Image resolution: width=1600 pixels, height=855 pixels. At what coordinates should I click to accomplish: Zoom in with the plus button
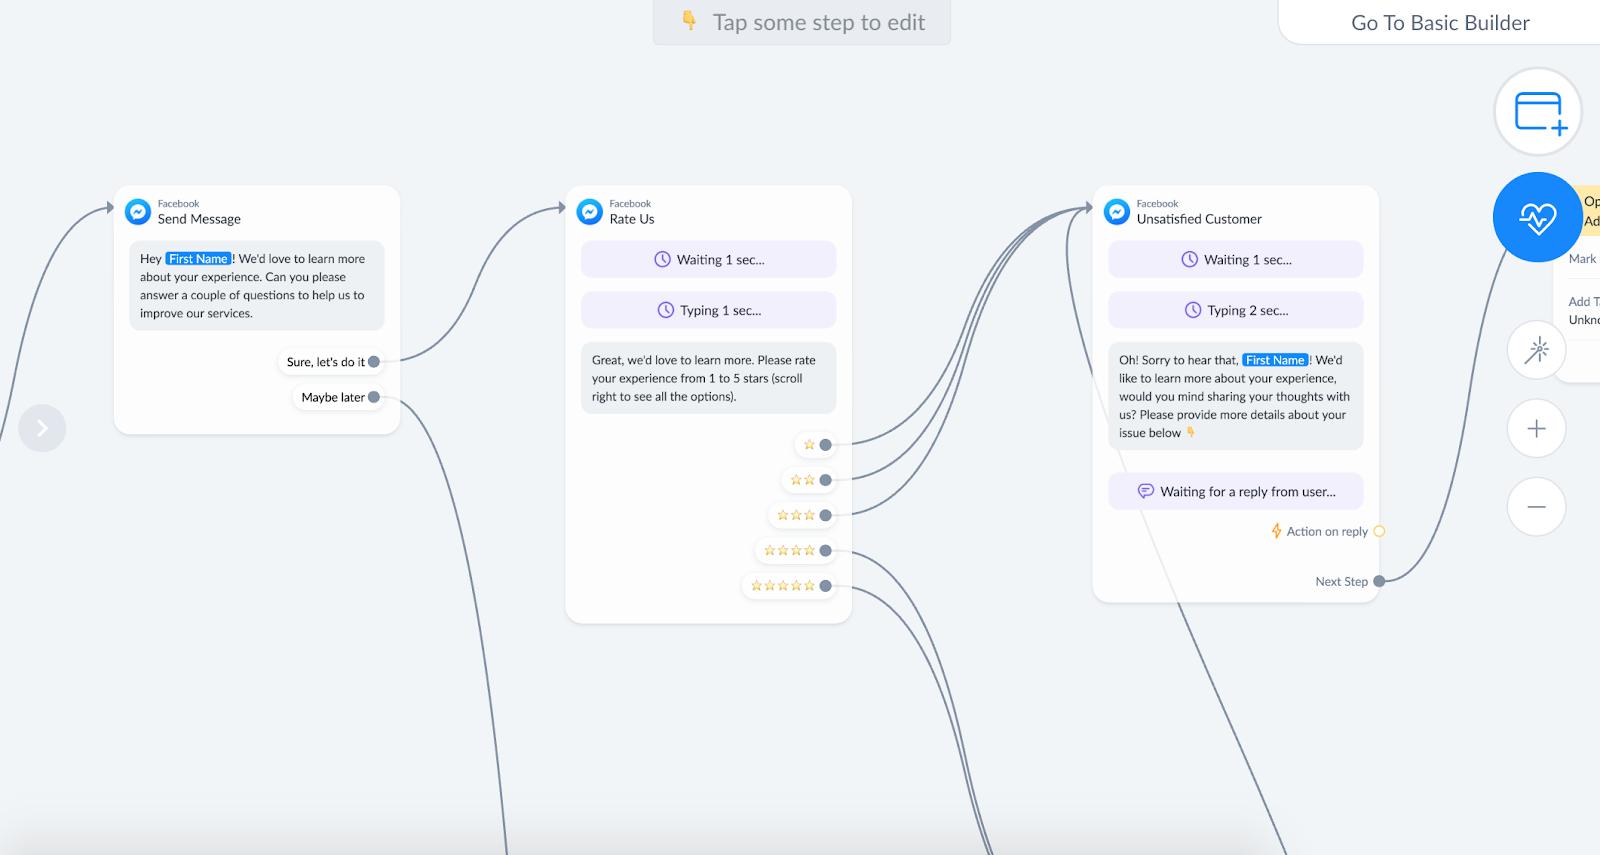(x=1537, y=429)
